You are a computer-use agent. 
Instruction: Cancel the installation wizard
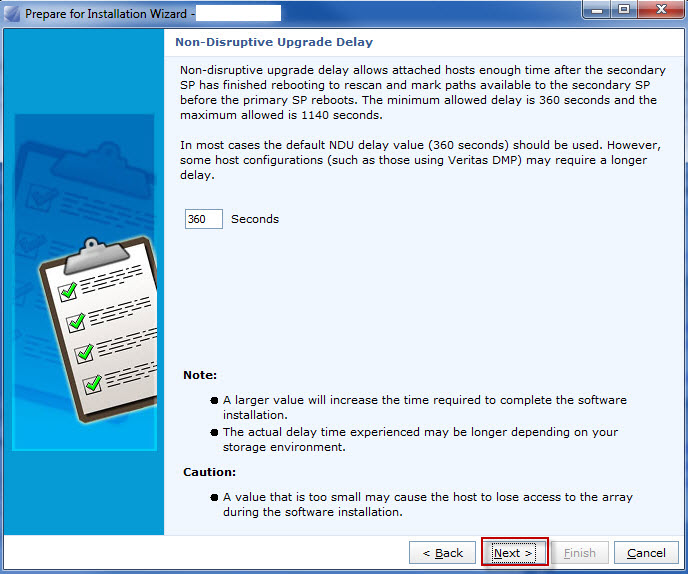click(x=646, y=552)
